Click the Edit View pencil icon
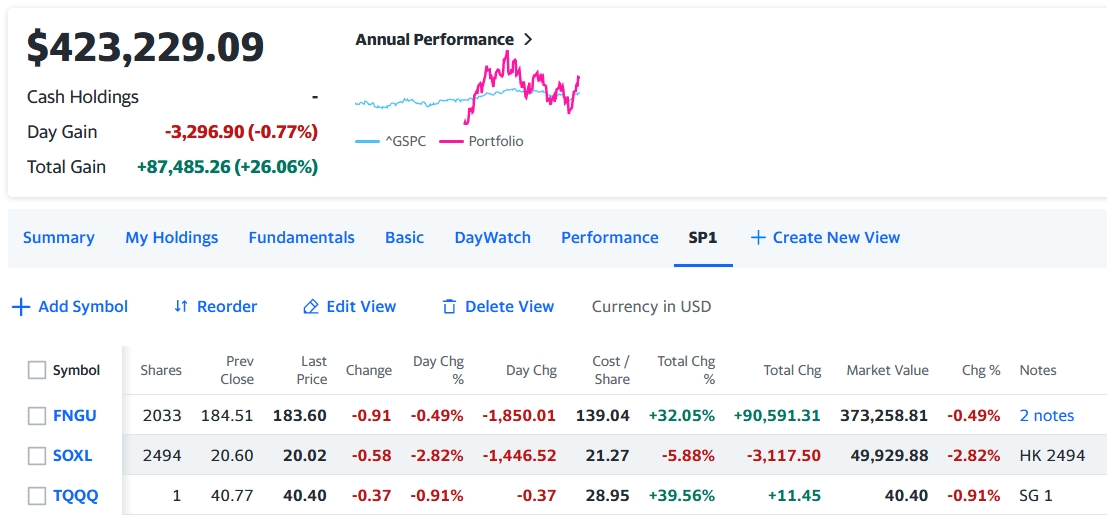The image size is (1107, 521). [311, 307]
